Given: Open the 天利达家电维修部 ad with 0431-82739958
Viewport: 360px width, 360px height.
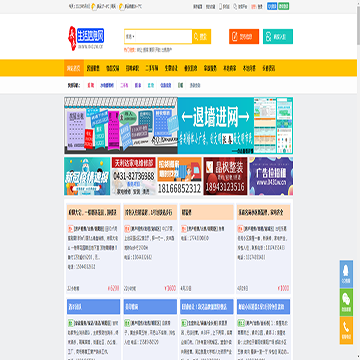Looking at the screenshot, I should pos(133,176).
